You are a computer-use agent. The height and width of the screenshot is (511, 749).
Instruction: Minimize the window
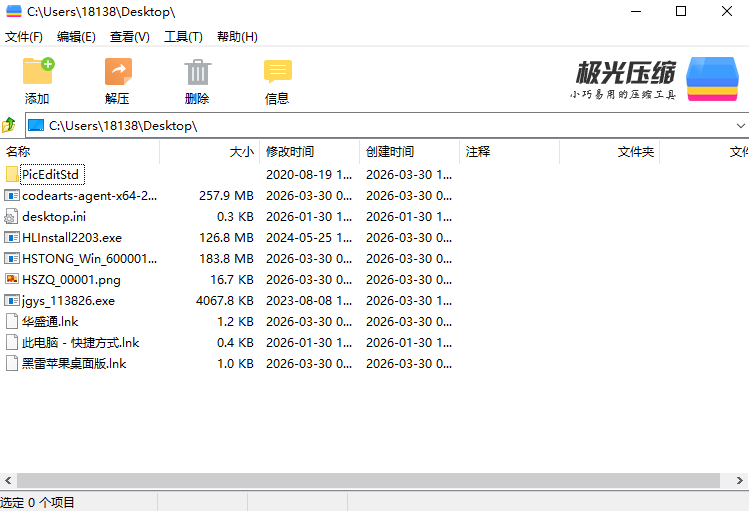pos(636,11)
